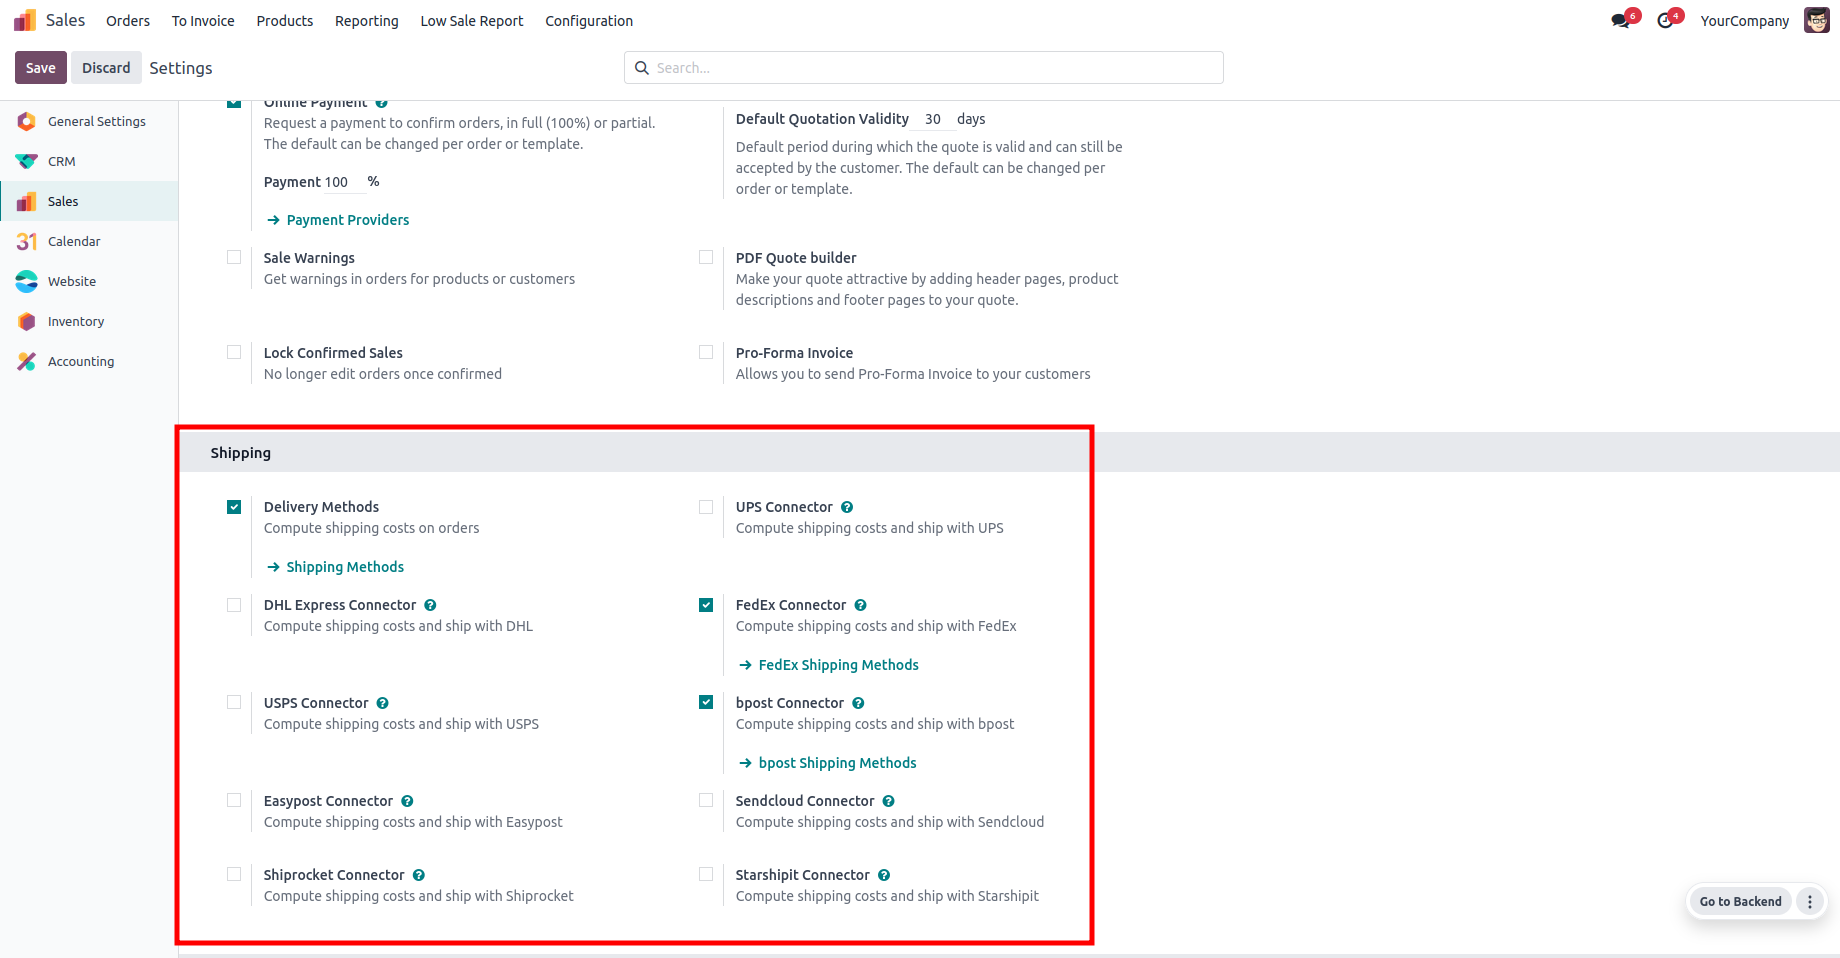Enable the UPS Connector checkbox
1840x958 pixels.
pyautogui.click(x=706, y=507)
